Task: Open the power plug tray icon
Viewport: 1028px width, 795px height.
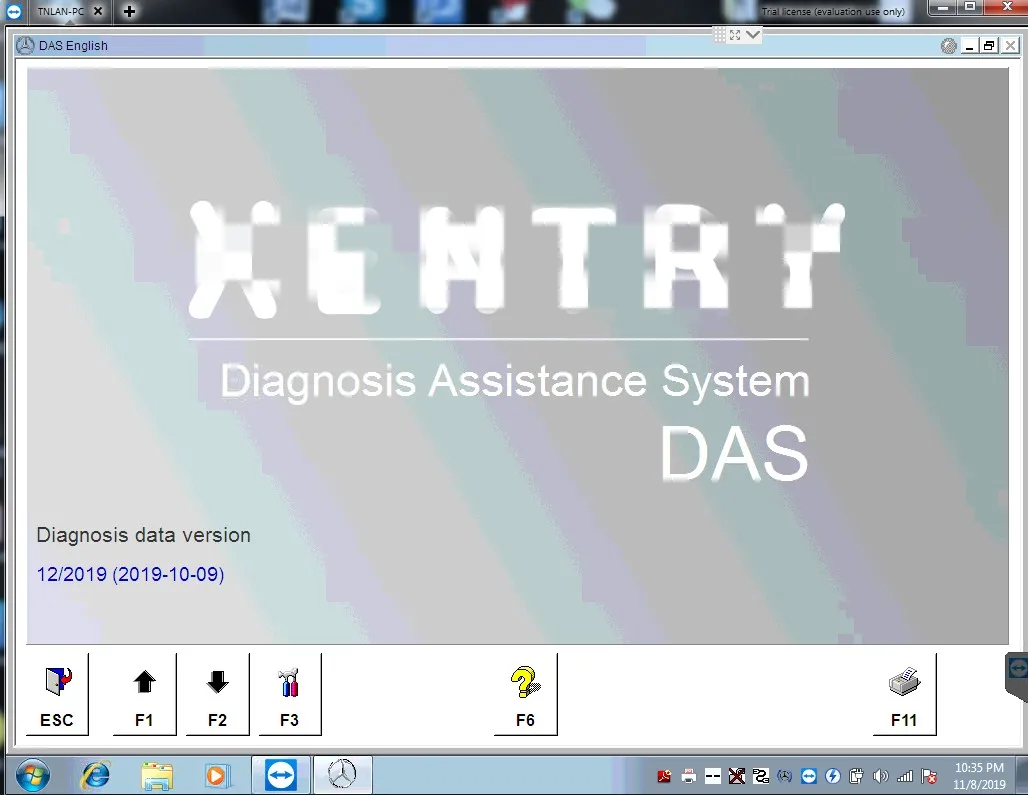Action: pyautogui.click(x=856, y=777)
